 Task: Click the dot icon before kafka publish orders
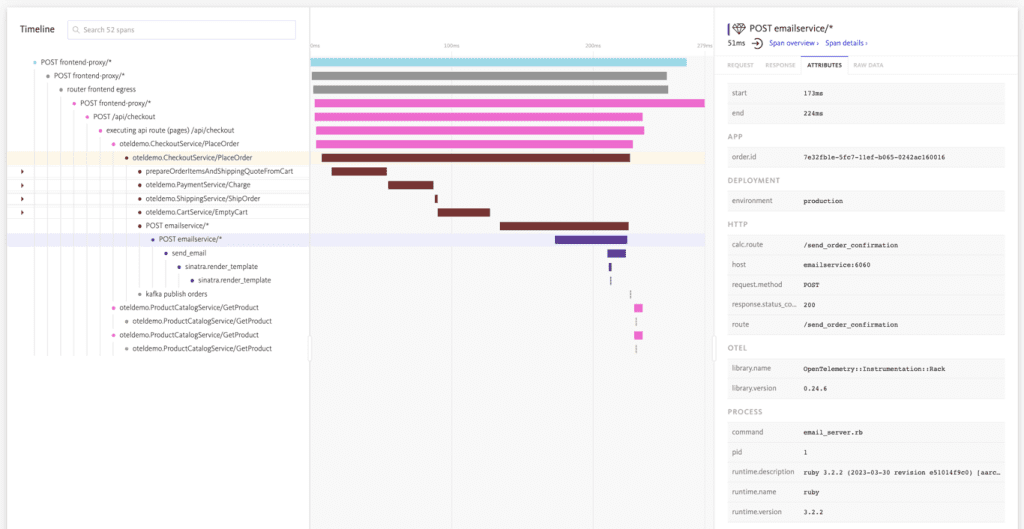(x=140, y=294)
